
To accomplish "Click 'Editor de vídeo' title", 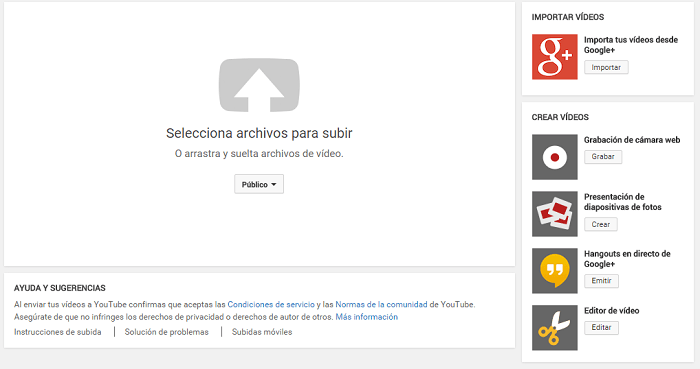I will point(612,311).
